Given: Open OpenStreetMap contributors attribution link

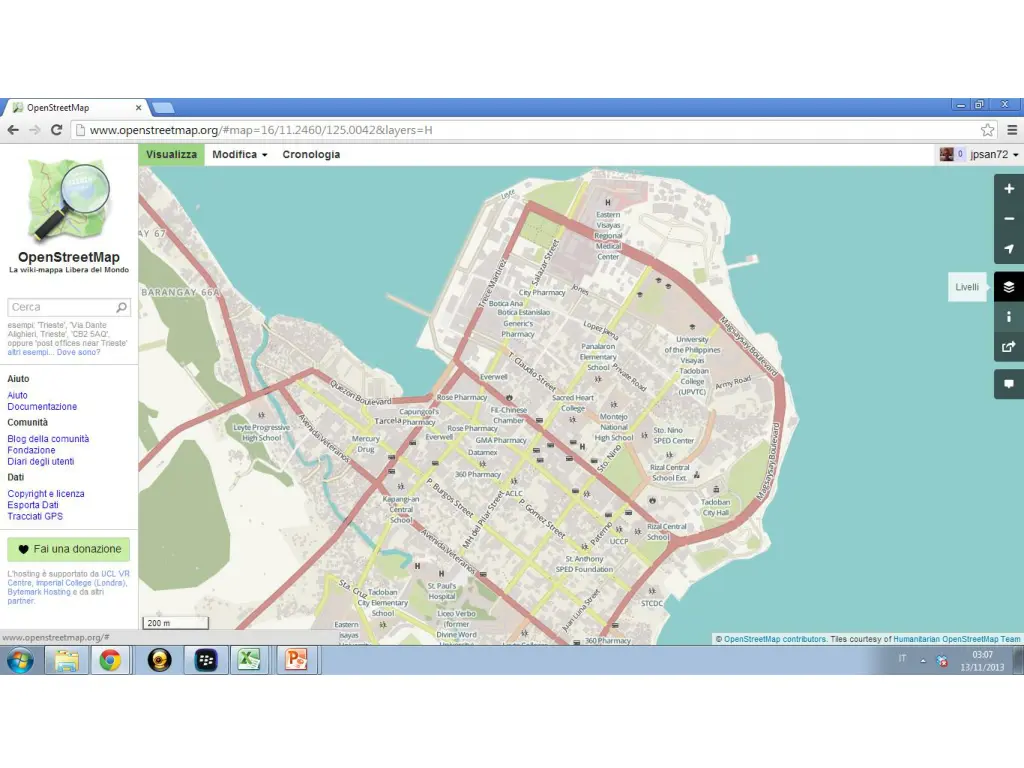Looking at the screenshot, I should pyautogui.click(x=775, y=639).
